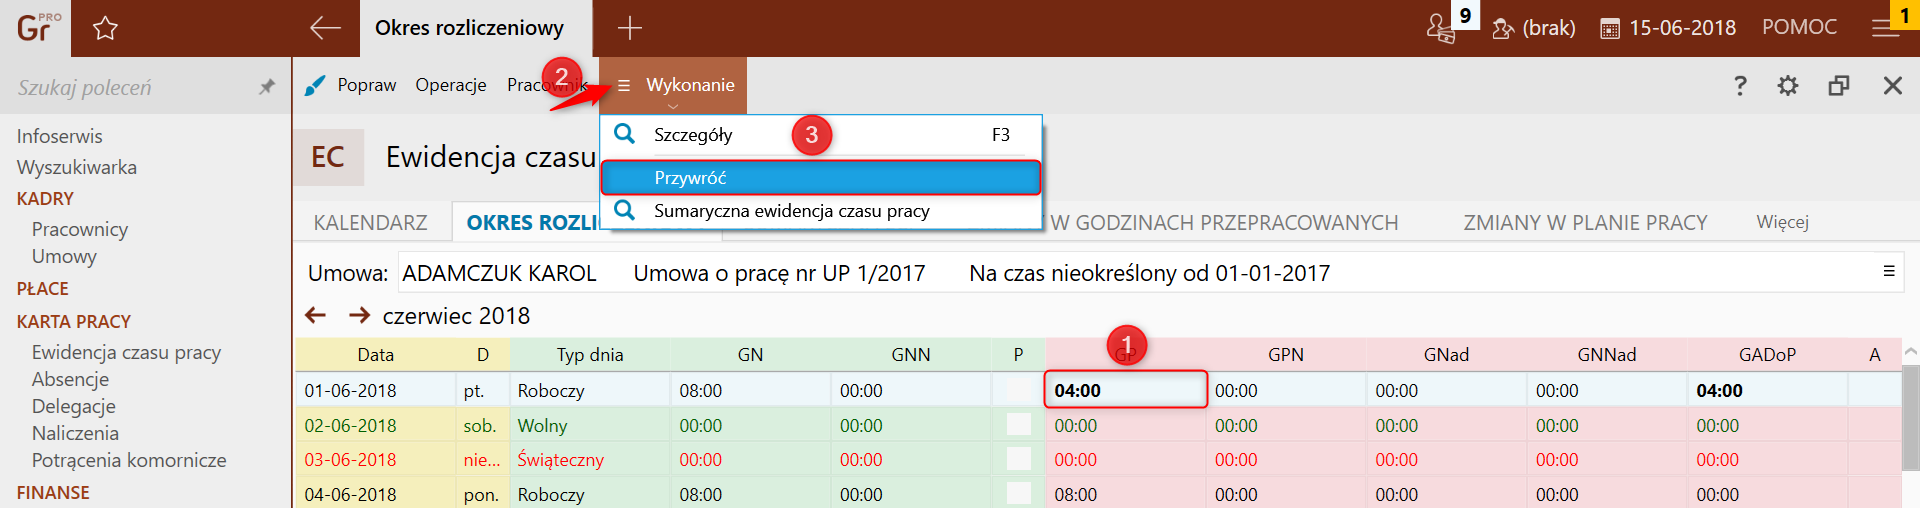Expand chevron below Wykonanie
Screen dimensions: 1920x508
pyautogui.click(x=673, y=106)
